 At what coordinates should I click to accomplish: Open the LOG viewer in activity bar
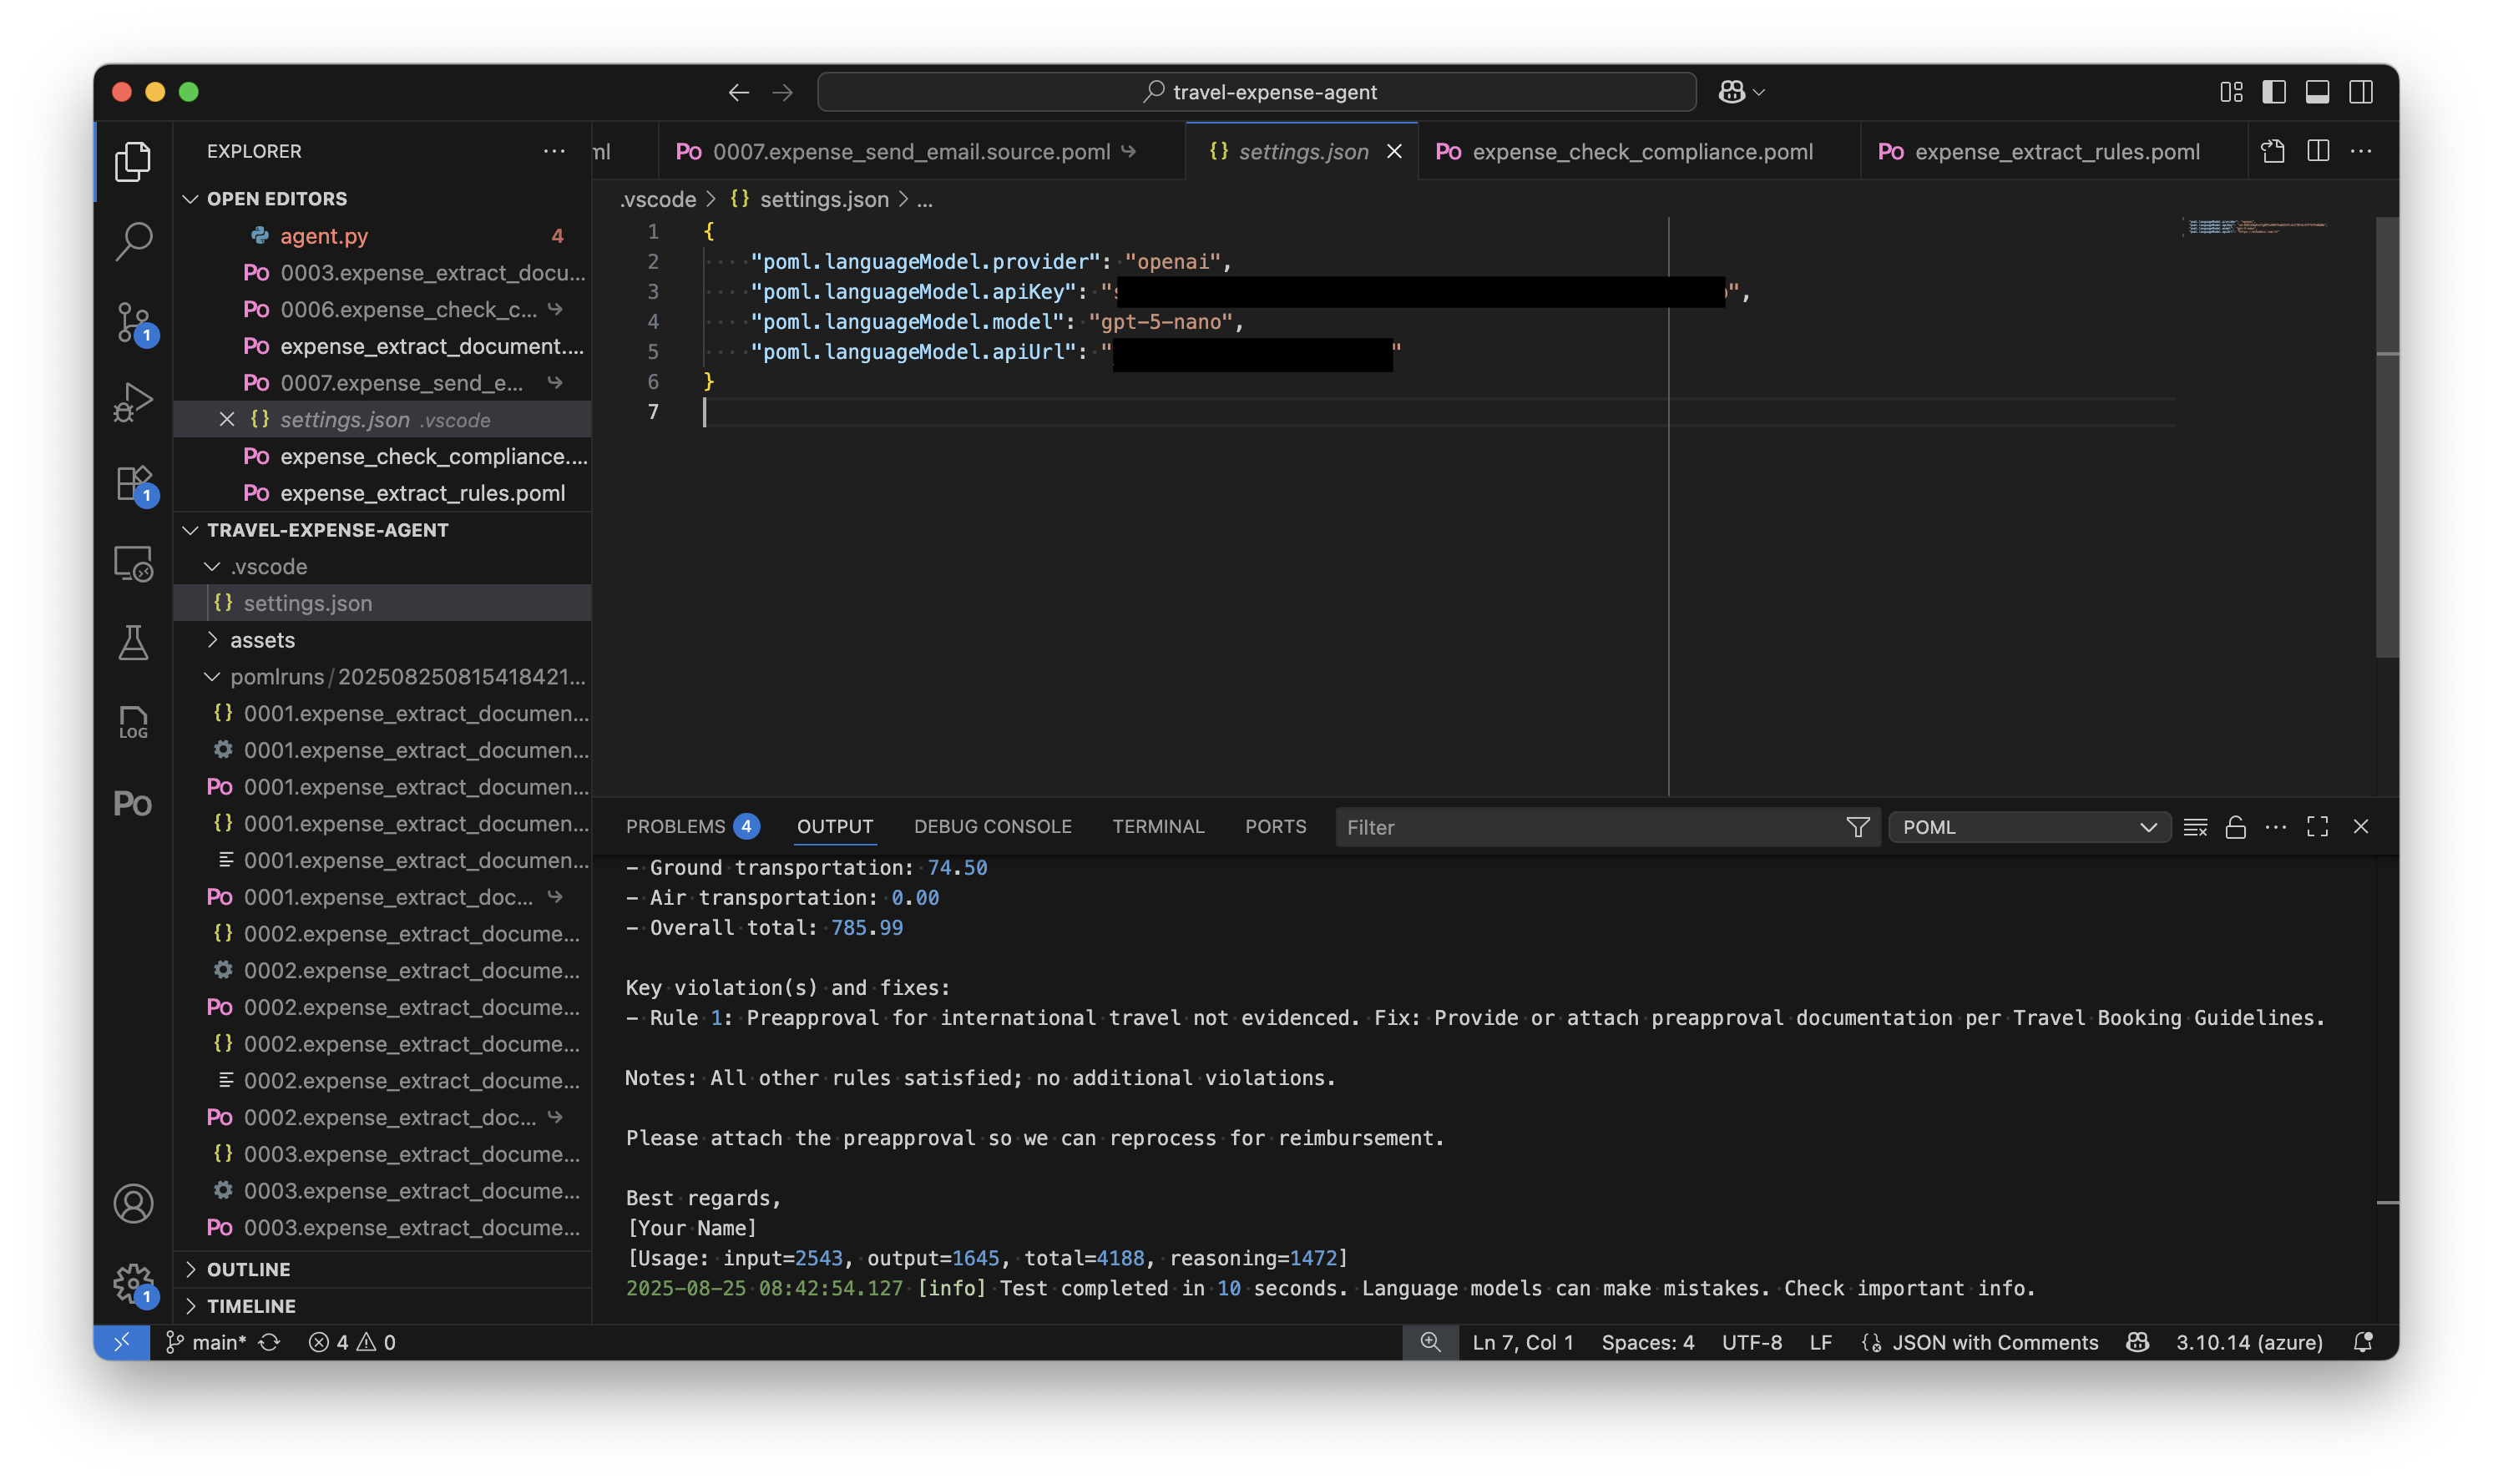(x=133, y=722)
